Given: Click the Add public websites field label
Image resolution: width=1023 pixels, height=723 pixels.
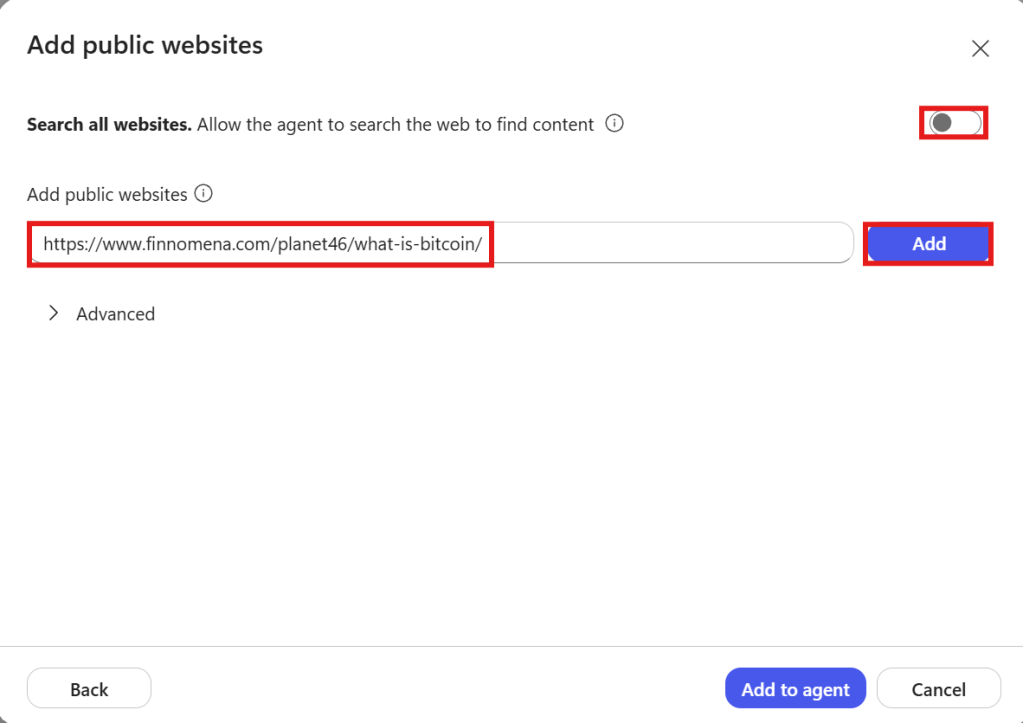Looking at the screenshot, I should click(107, 194).
